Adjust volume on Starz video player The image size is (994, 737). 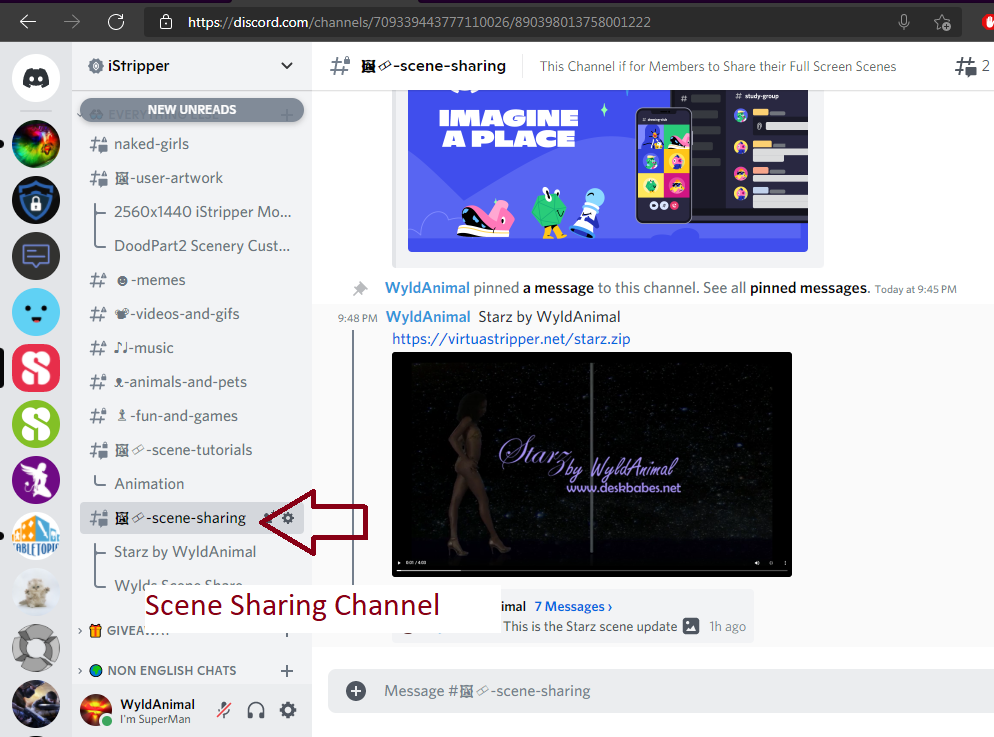(x=757, y=563)
